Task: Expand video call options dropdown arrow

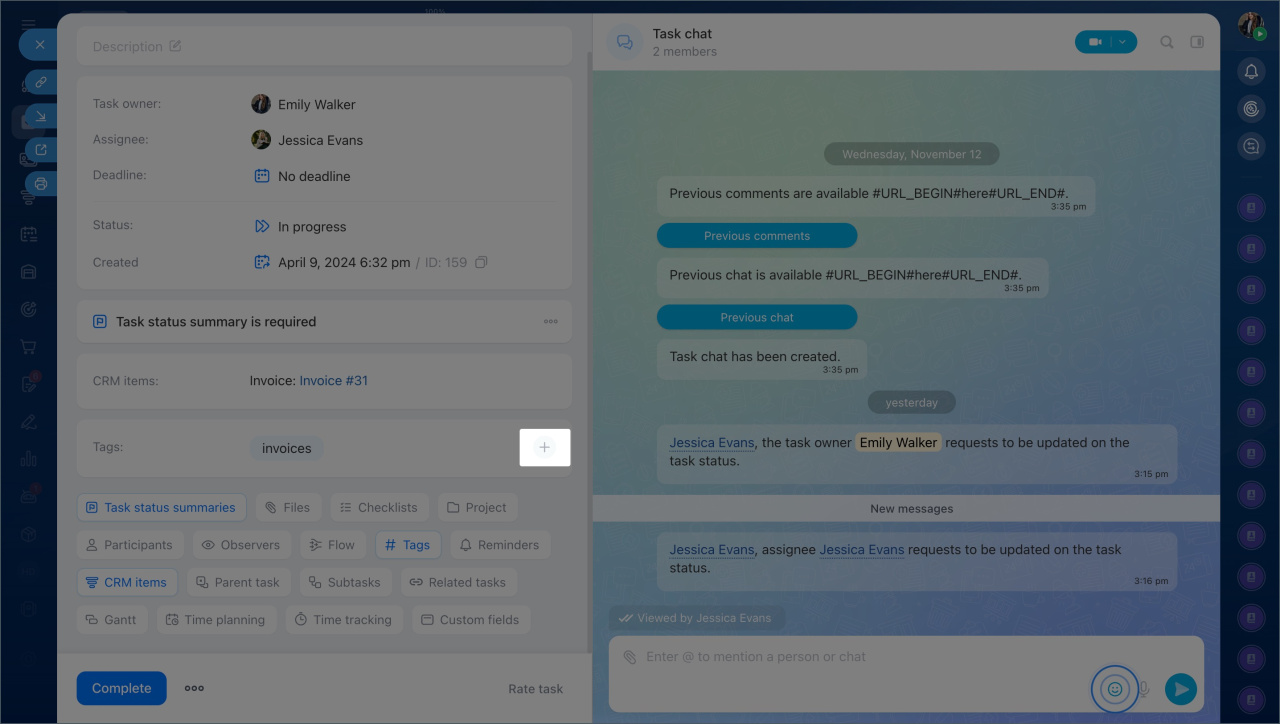Action: coord(1123,42)
